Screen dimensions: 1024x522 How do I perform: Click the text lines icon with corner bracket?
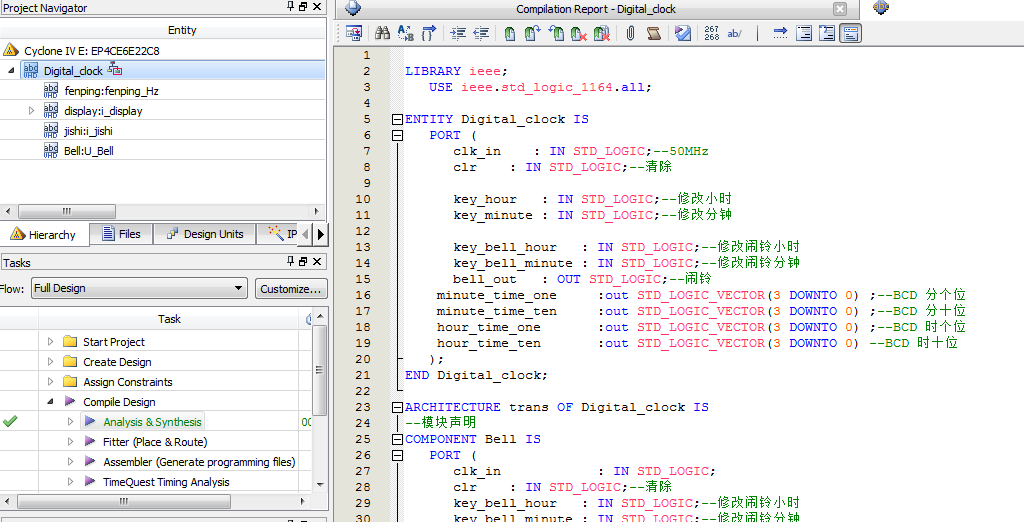coord(827,33)
